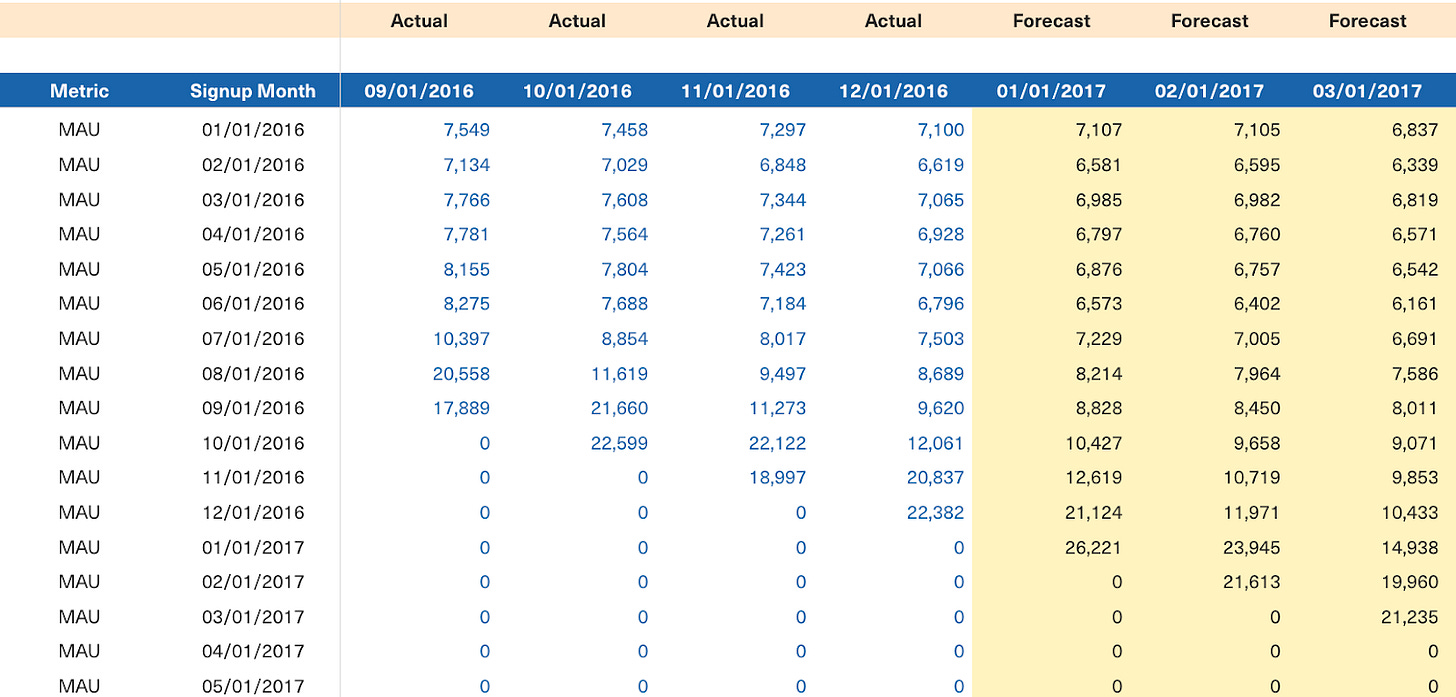The width and height of the screenshot is (1456, 697).
Task: Select cell with value 12,061
Action: [936, 443]
